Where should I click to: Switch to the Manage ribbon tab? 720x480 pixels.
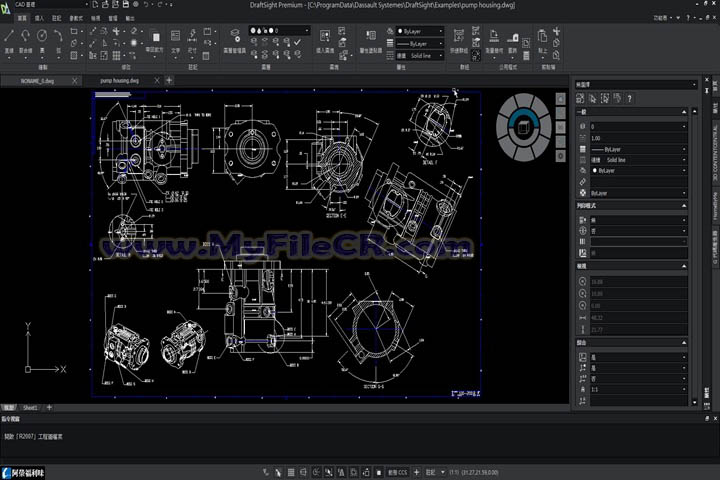113,18
